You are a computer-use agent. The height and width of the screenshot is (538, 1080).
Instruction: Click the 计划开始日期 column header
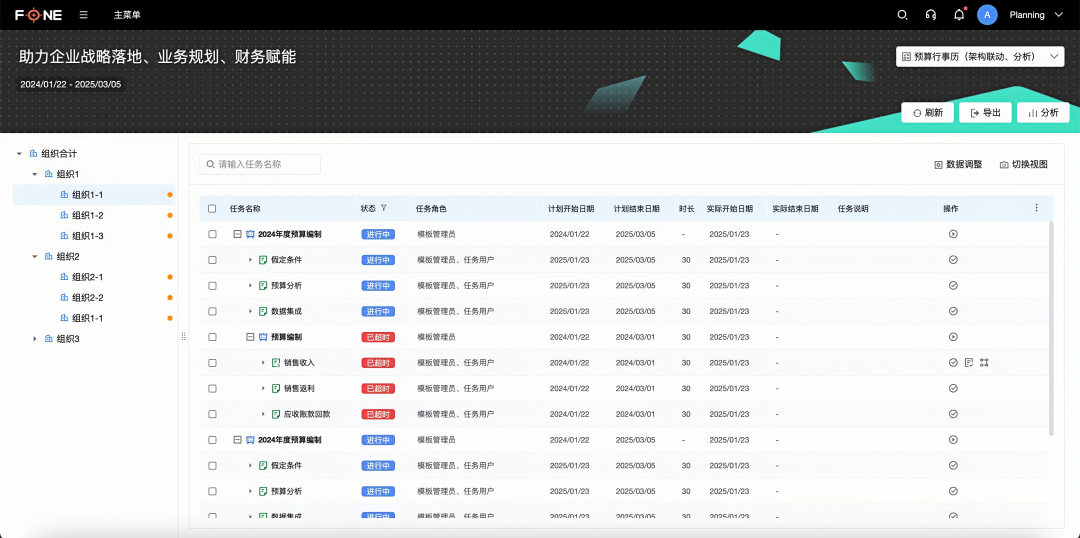tap(570, 208)
